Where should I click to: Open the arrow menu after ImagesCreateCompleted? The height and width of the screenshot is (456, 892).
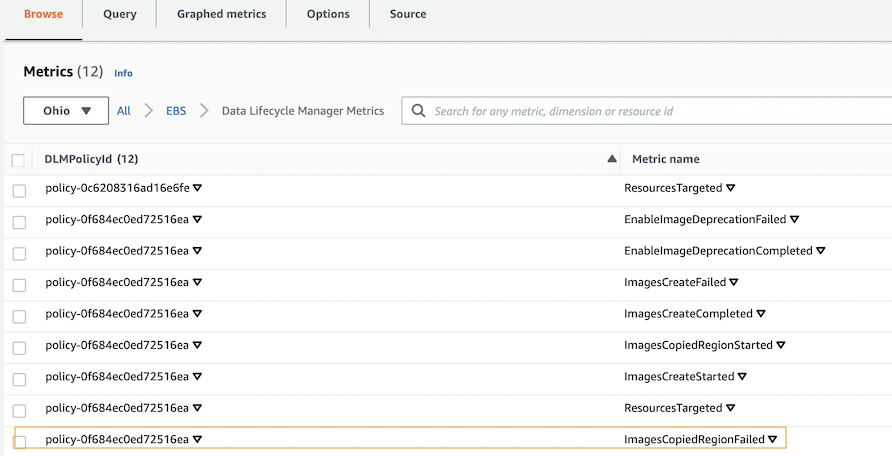761,314
